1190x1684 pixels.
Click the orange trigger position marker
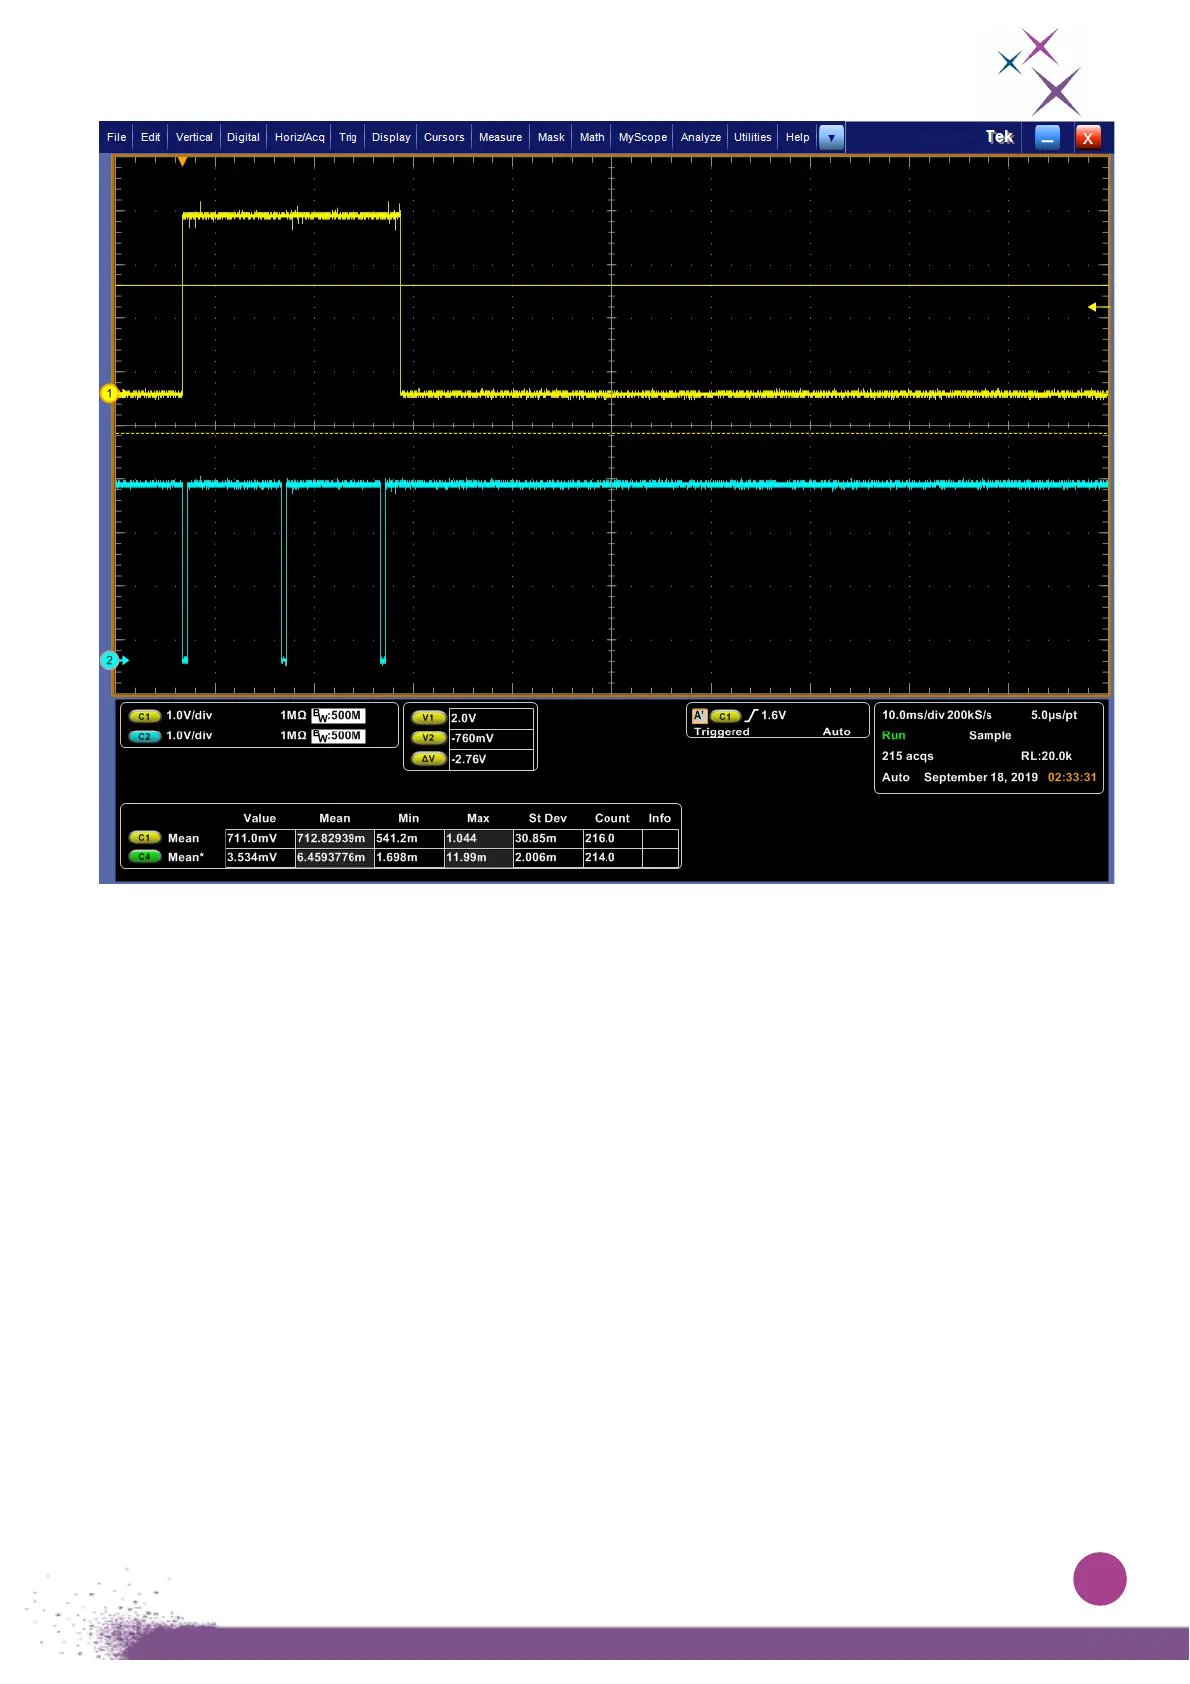[x=182, y=162]
